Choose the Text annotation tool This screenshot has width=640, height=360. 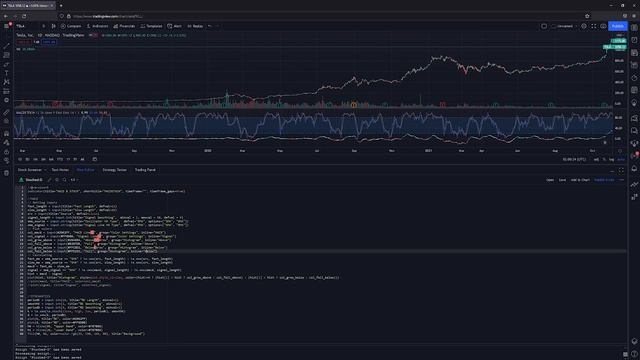[x=7, y=73]
